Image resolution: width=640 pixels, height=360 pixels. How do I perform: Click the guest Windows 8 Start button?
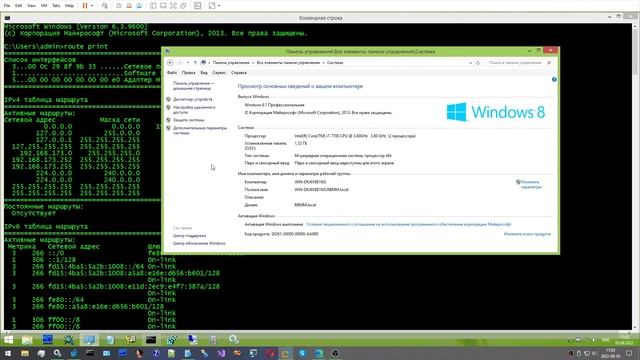(9, 340)
